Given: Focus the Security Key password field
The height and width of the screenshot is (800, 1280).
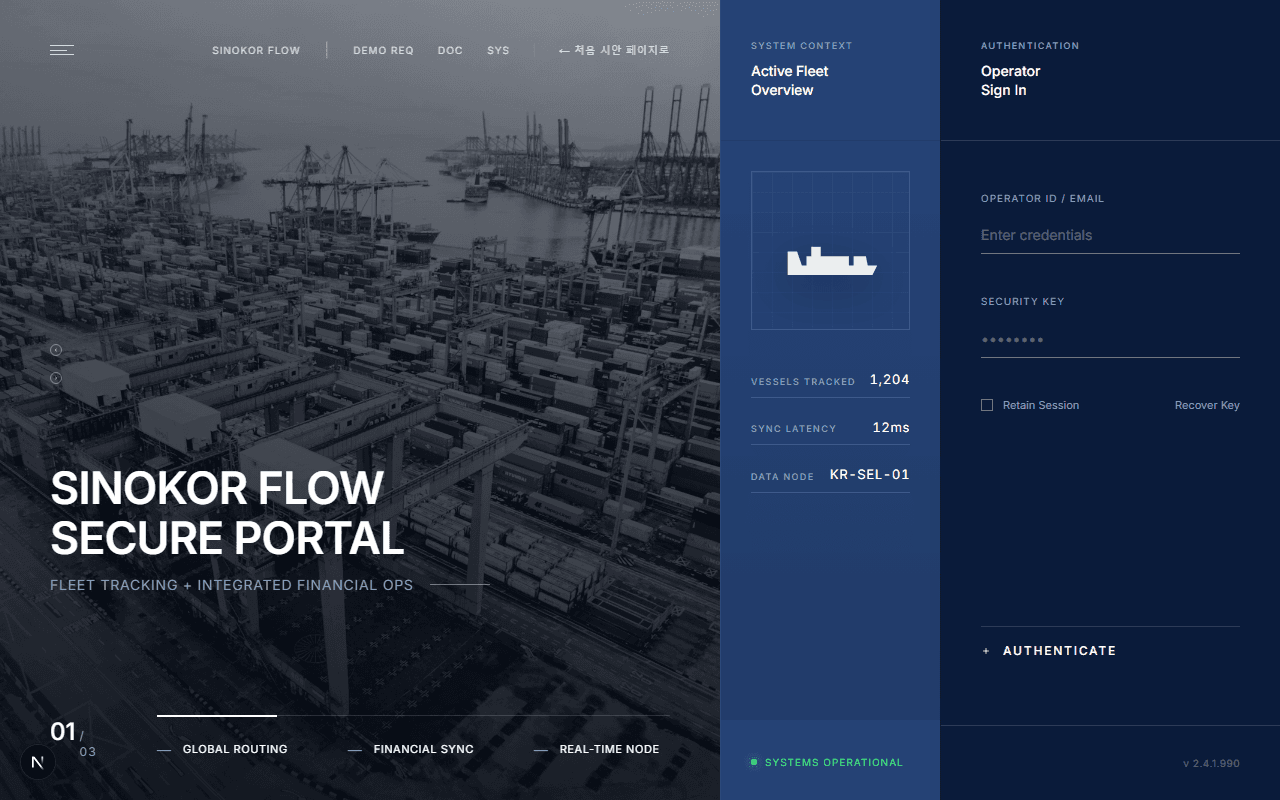Looking at the screenshot, I should pos(1110,340).
